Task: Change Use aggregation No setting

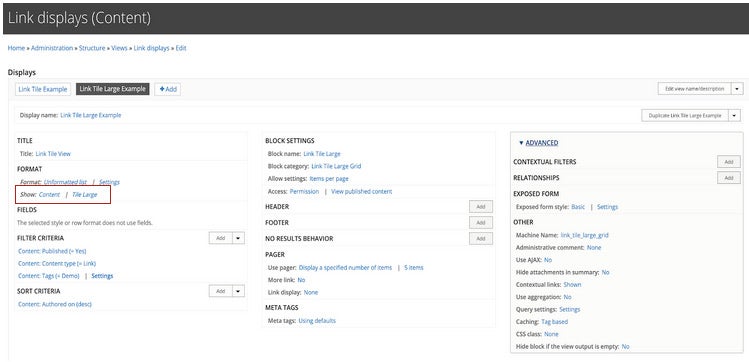Action: pos(567,297)
